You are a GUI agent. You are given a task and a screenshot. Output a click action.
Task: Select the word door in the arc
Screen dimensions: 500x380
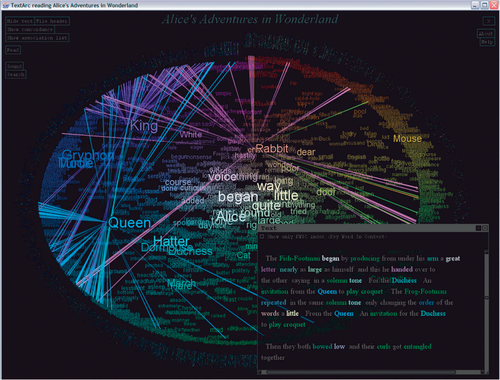click(325, 192)
